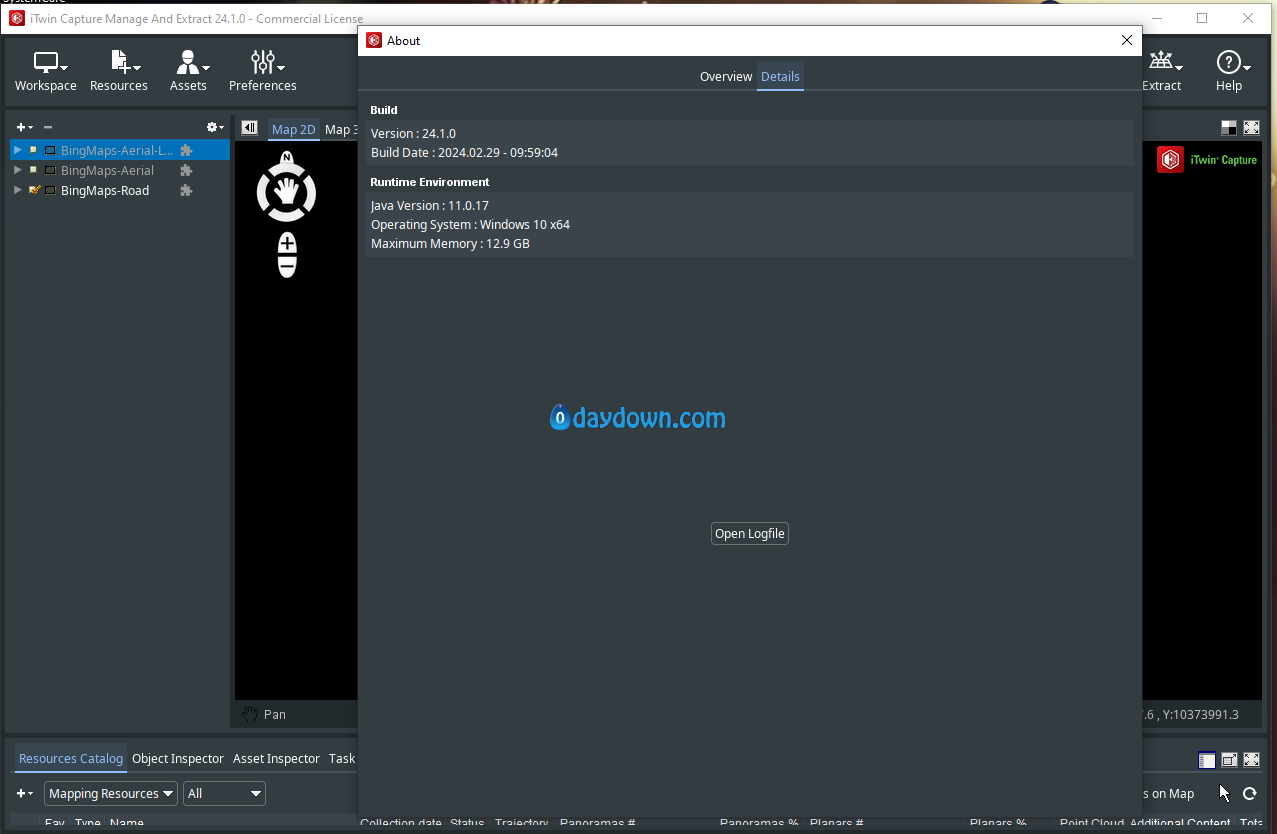
Task: Click the fullscreen map icon above the map
Action: [1251, 128]
